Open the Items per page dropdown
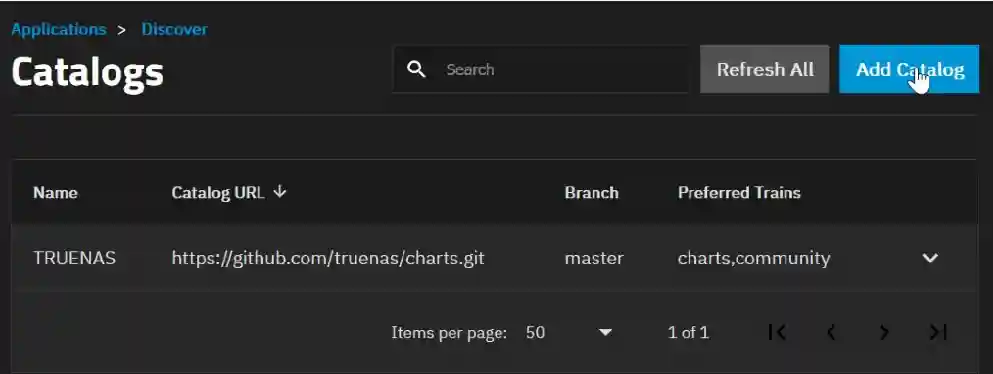Image resolution: width=993 pixels, height=374 pixels. pos(569,332)
